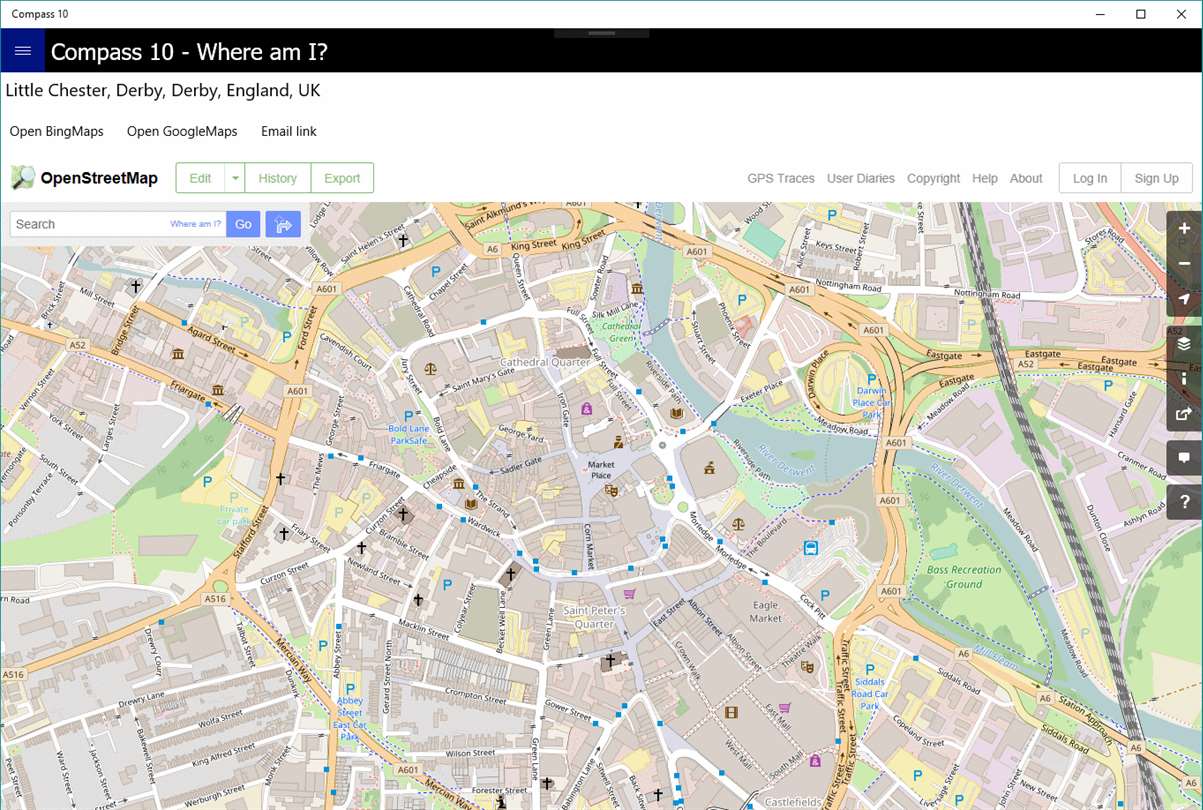Open the map Layers panel

coord(1184,344)
